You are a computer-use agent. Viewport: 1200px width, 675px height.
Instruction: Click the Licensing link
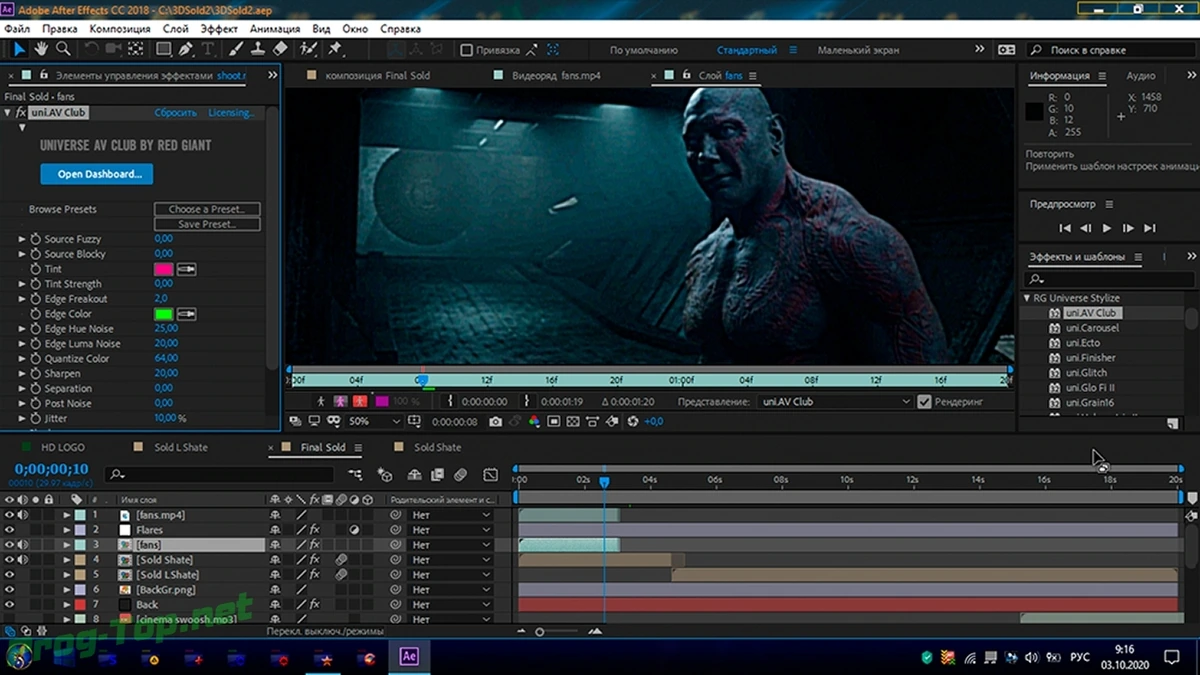(x=231, y=113)
